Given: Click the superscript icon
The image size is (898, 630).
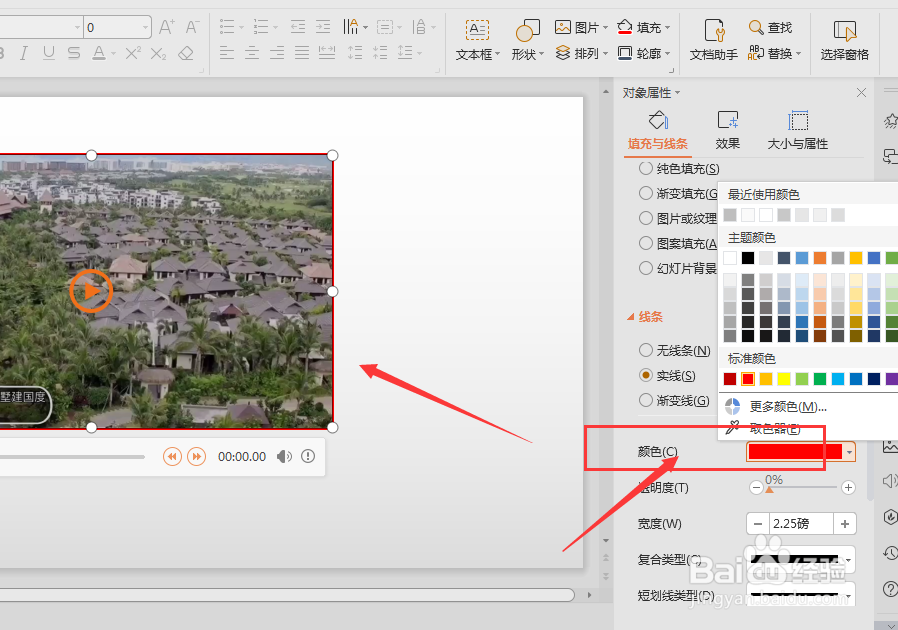Looking at the screenshot, I should click(x=132, y=53).
